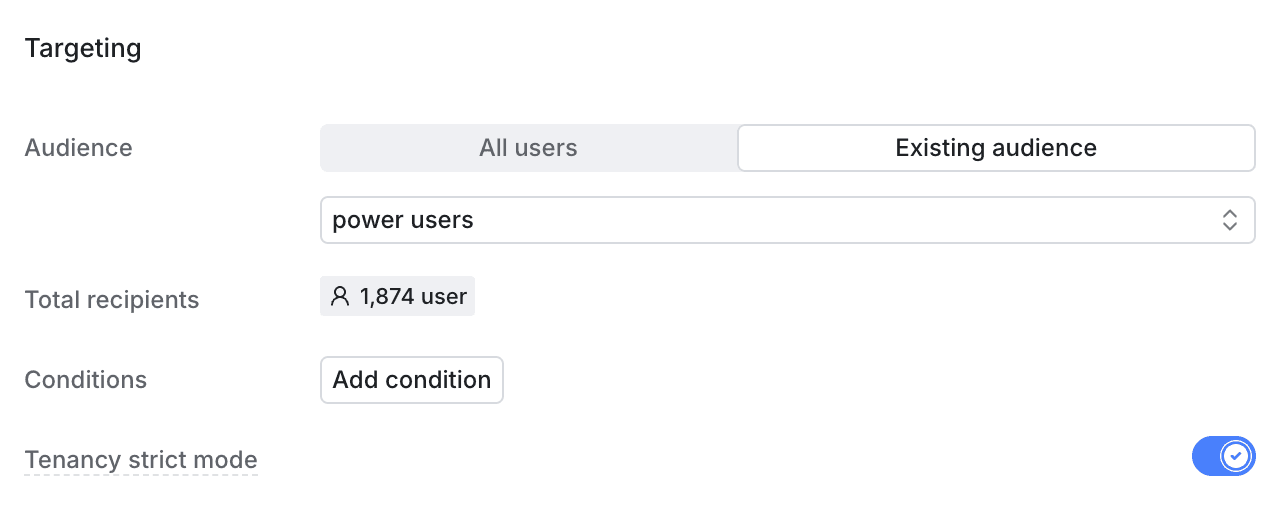Image resolution: width=1280 pixels, height=516 pixels.
Task: Select the All users audience option
Action: click(x=528, y=148)
